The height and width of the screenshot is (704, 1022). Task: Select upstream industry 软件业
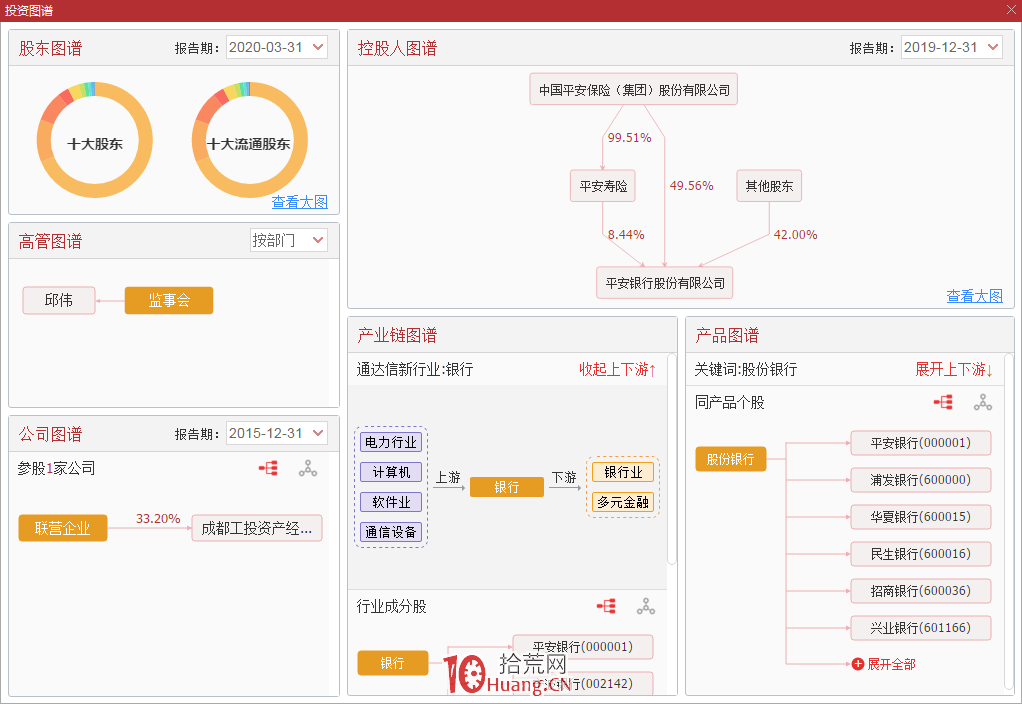[391, 502]
